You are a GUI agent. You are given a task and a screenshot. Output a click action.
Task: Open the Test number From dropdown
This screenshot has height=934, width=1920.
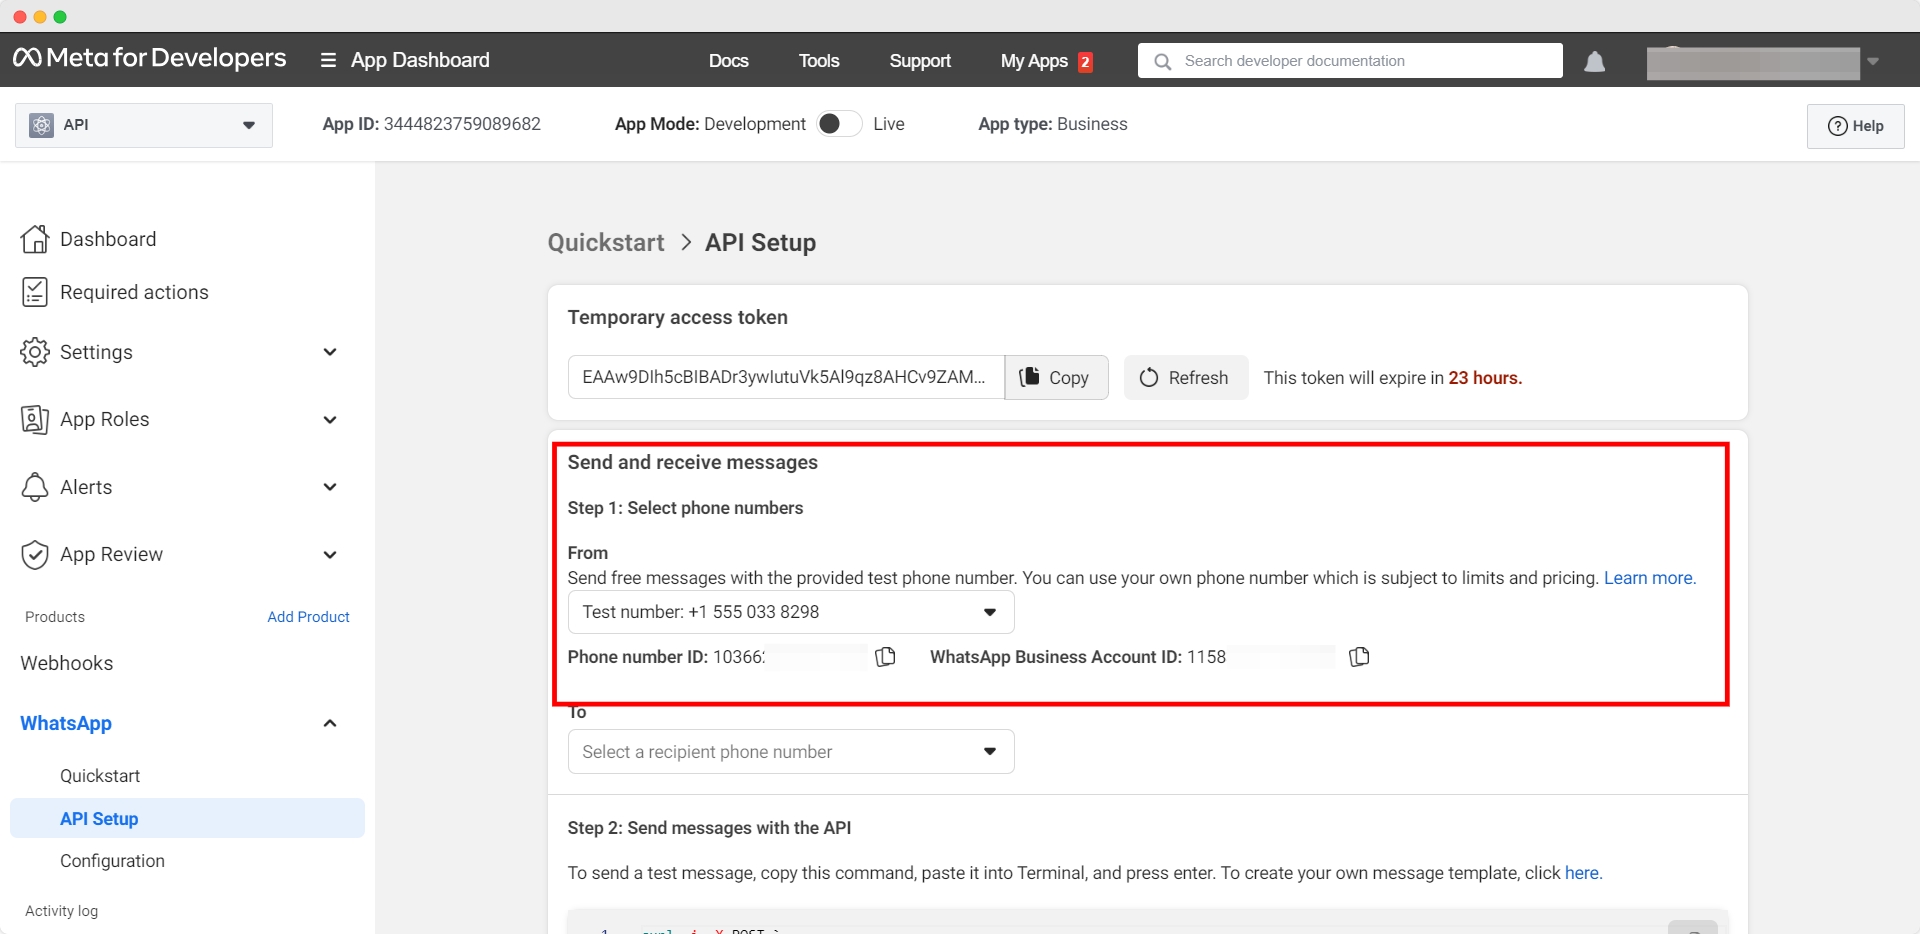point(791,612)
